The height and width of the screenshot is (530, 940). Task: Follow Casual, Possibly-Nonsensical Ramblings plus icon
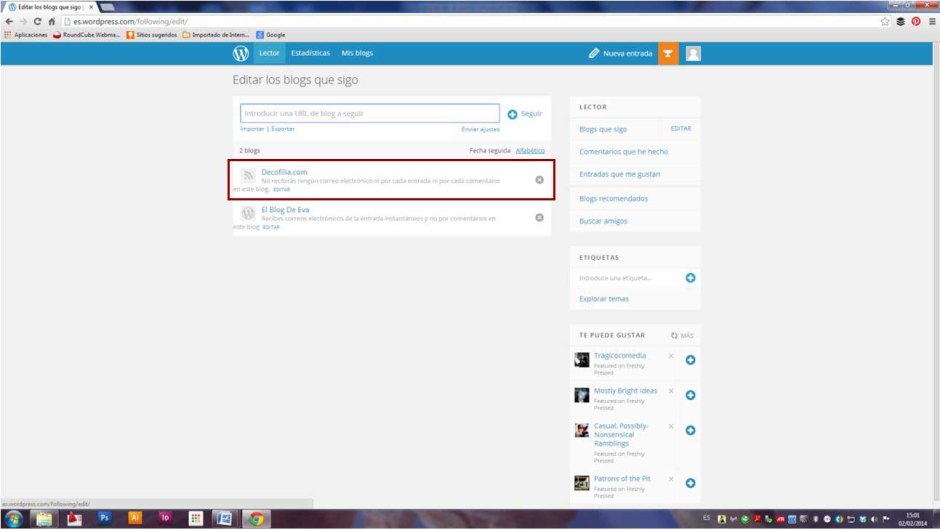click(691, 430)
